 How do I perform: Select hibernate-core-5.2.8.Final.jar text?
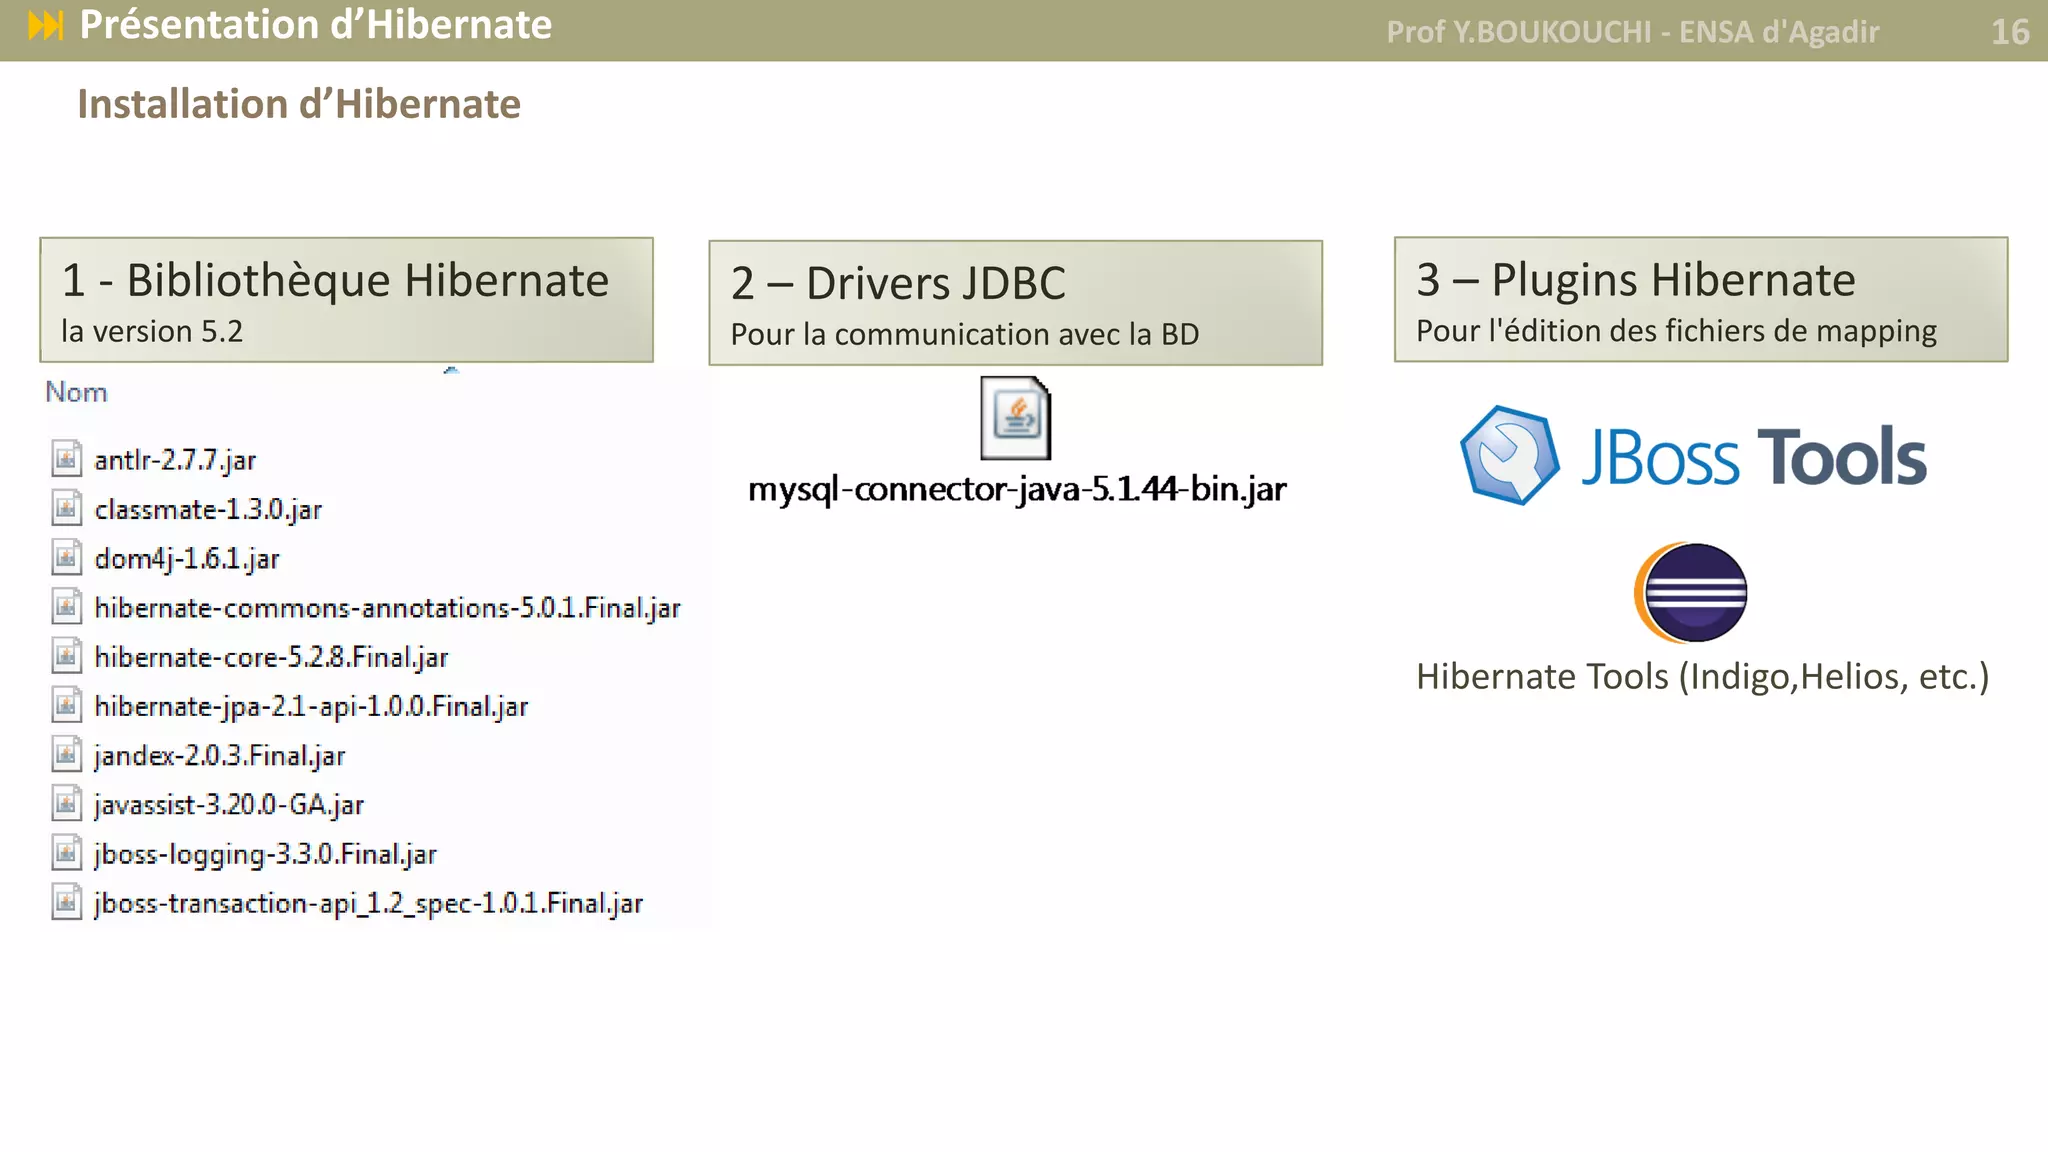tap(271, 657)
